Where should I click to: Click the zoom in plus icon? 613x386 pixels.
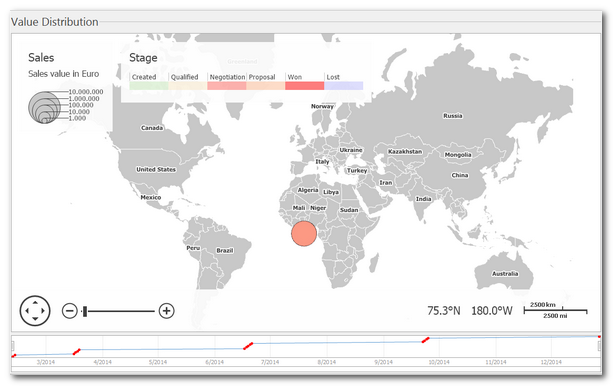tap(167, 311)
